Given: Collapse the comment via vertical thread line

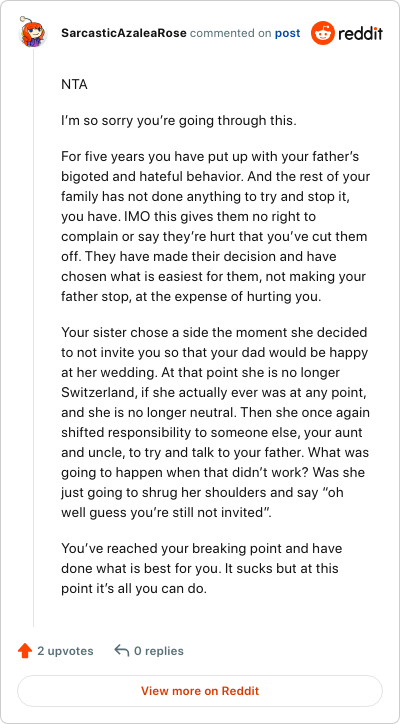Looking at the screenshot, I should coord(33,337).
